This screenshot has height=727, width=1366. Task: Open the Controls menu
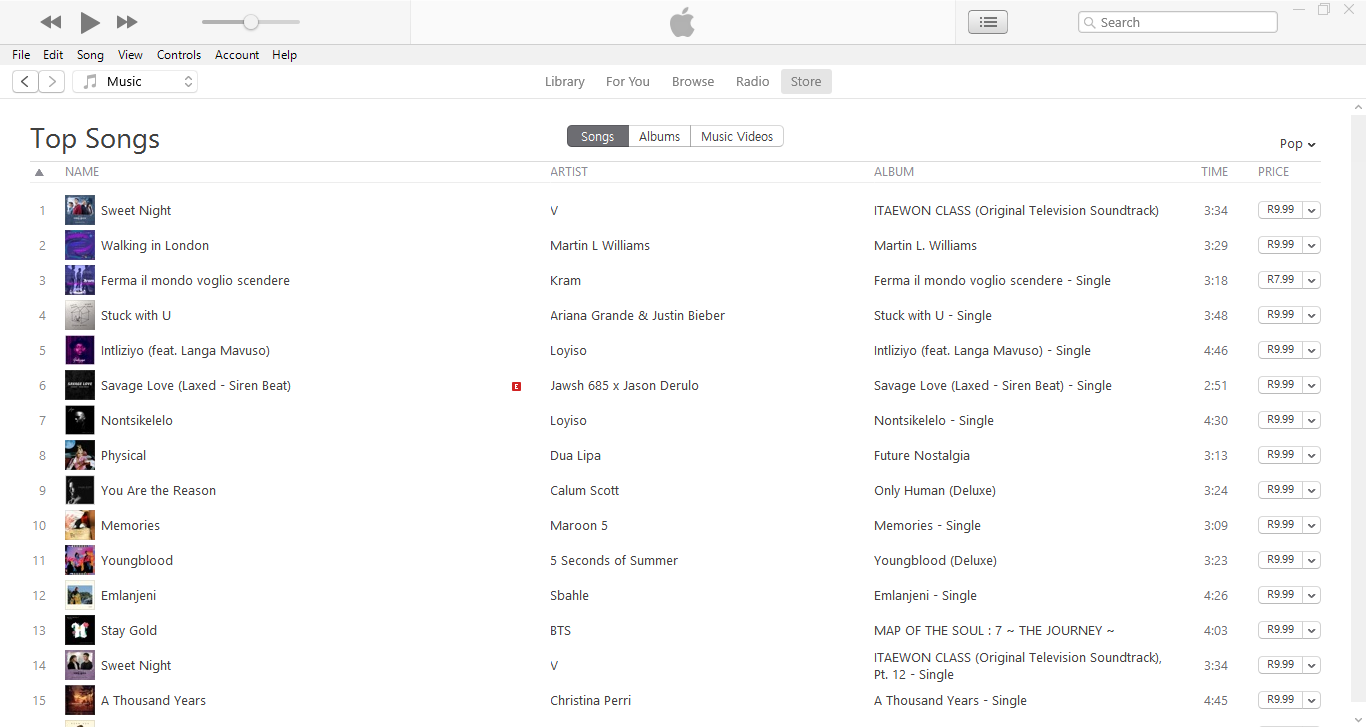[179, 55]
